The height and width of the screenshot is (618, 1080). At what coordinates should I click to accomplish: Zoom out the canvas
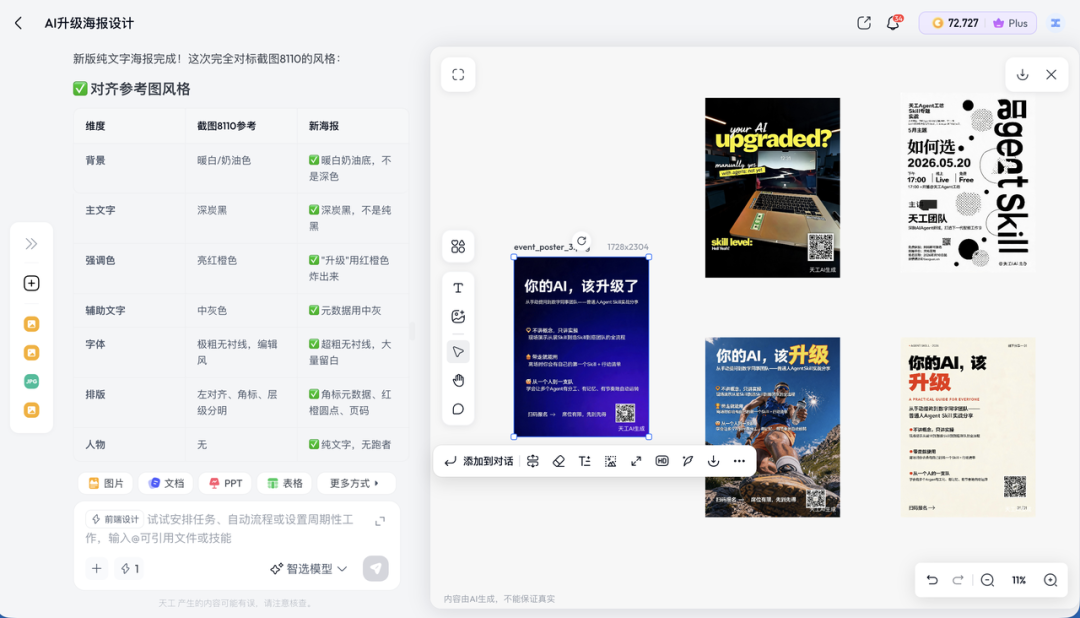click(987, 580)
